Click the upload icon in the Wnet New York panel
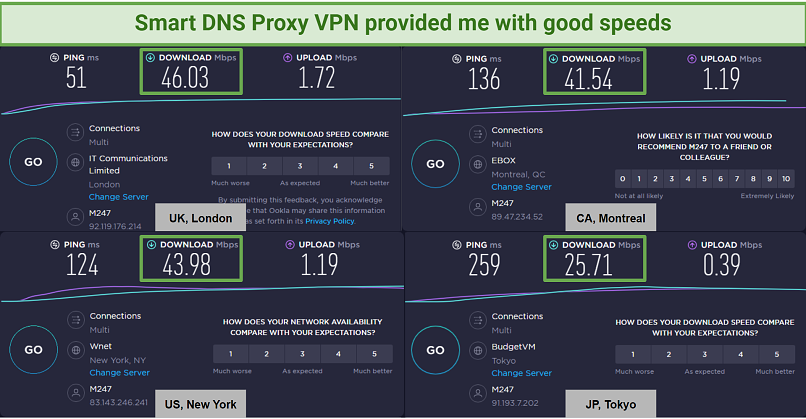The width and height of the screenshot is (806, 419). point(290,245)
